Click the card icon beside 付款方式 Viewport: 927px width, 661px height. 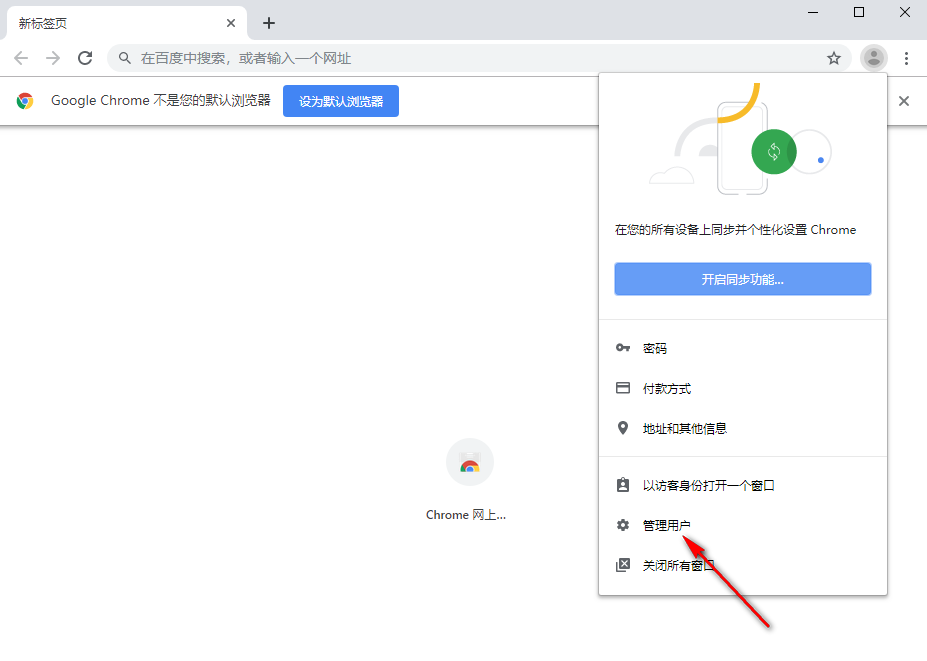coord(623,388)
